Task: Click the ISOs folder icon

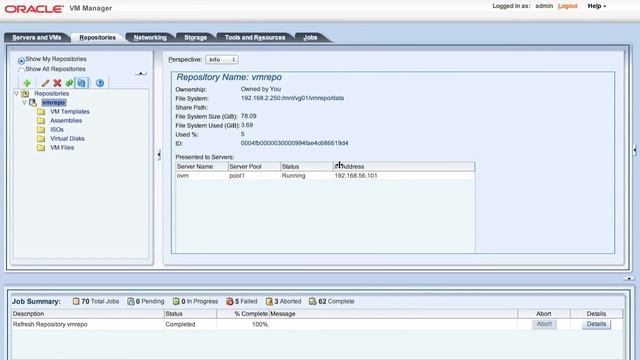Action: [41, 129]
